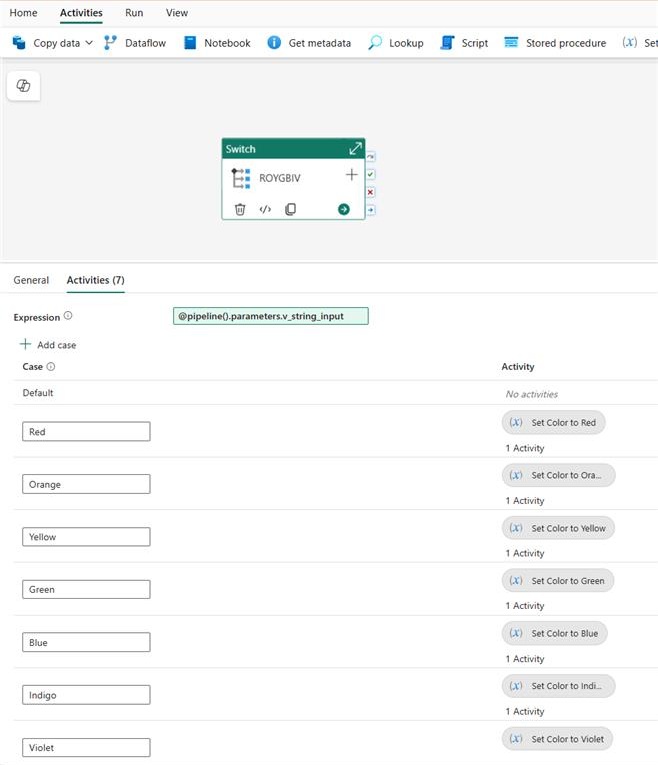658x765 pixels.
Task: Click the Yellow case field
Action: (86, 537)
